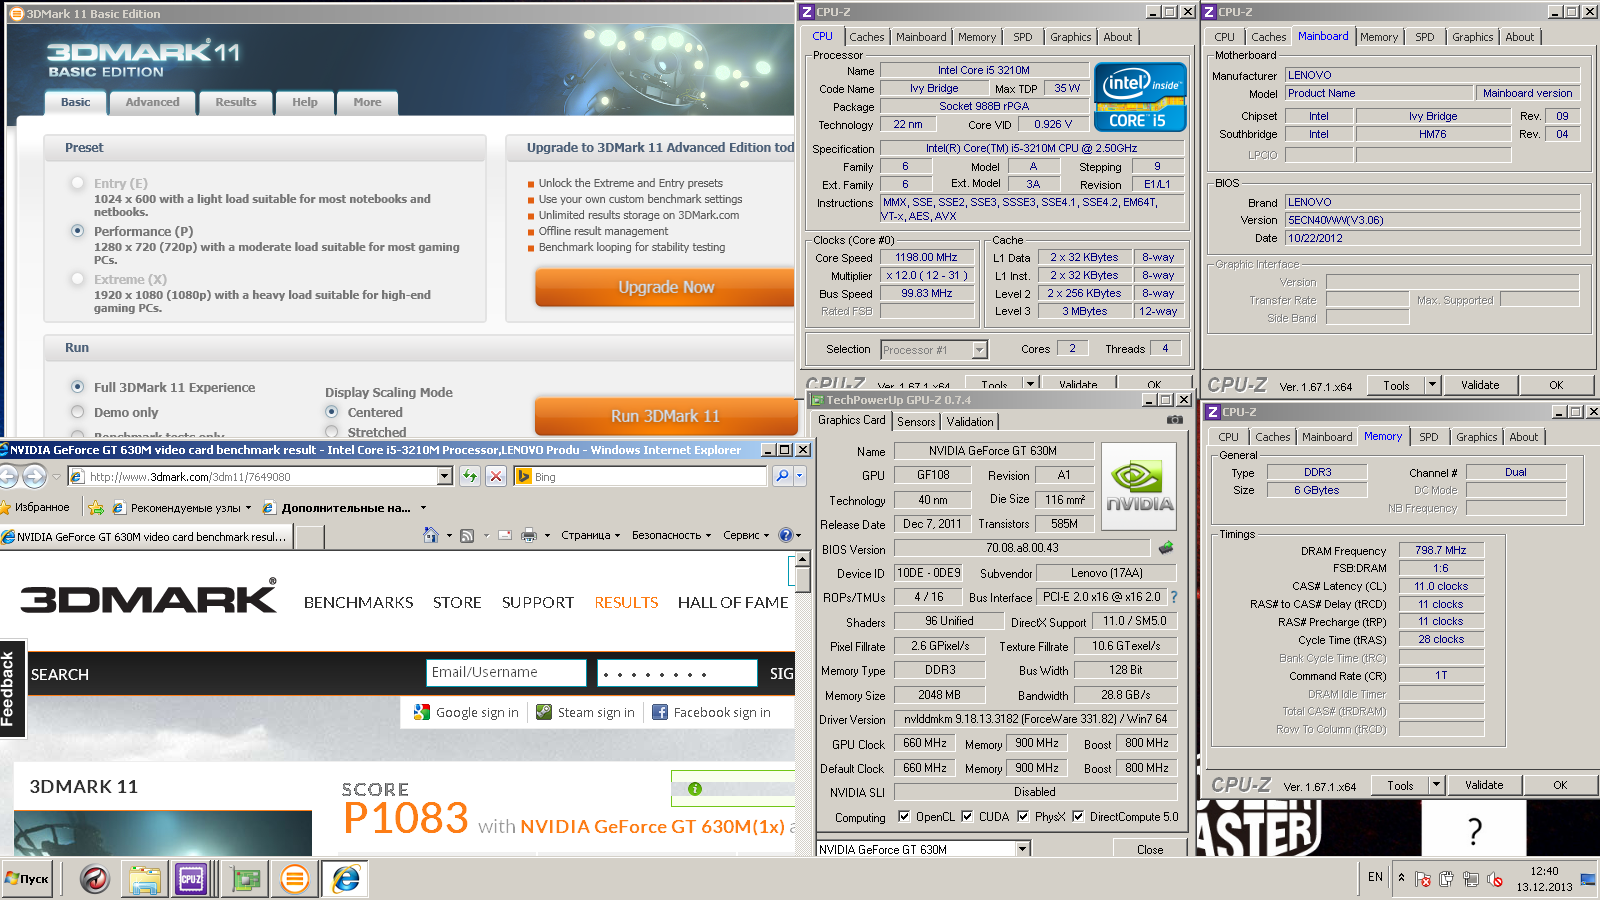Select the Demo only radio
Screen dimensions: 1600x900
point(77,412)
